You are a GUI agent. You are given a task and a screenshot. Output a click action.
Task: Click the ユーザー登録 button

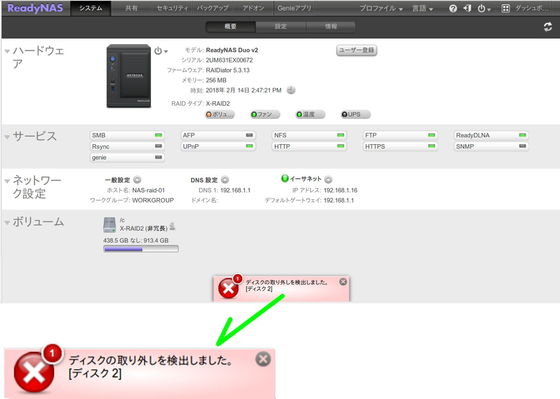[356, 50]
